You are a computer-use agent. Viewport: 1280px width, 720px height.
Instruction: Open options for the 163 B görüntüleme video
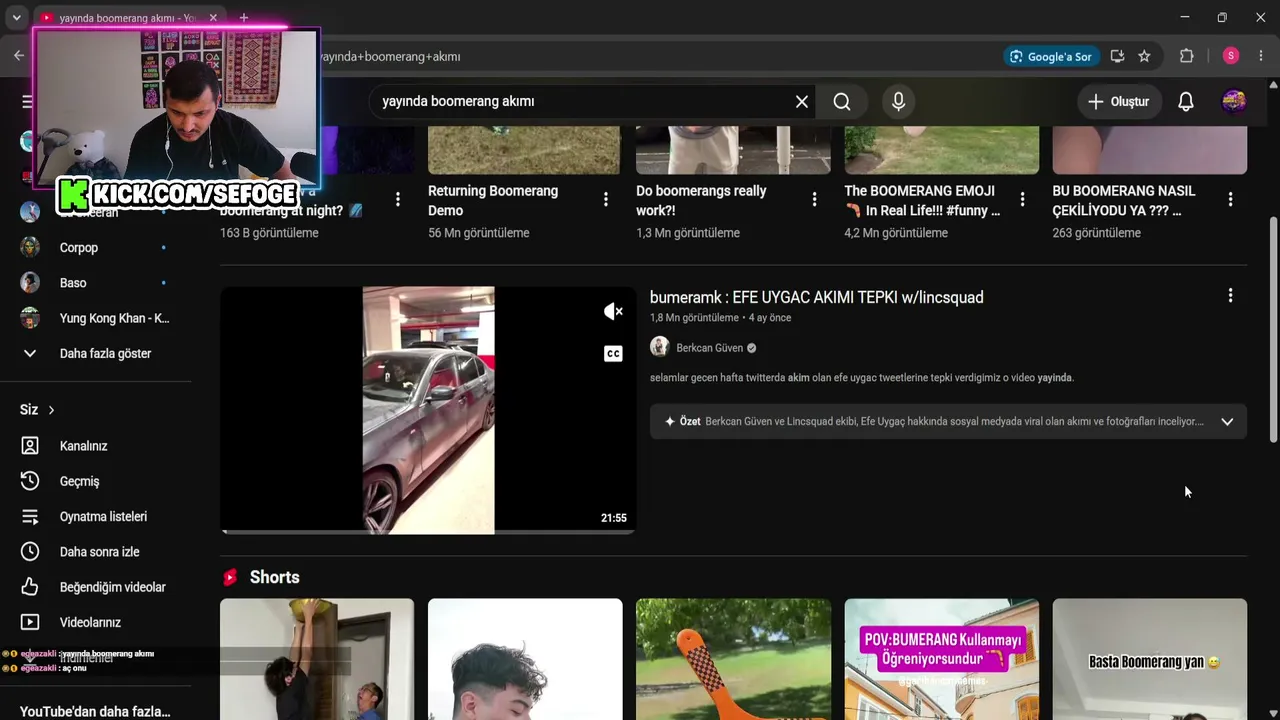[x=398, y=200]
